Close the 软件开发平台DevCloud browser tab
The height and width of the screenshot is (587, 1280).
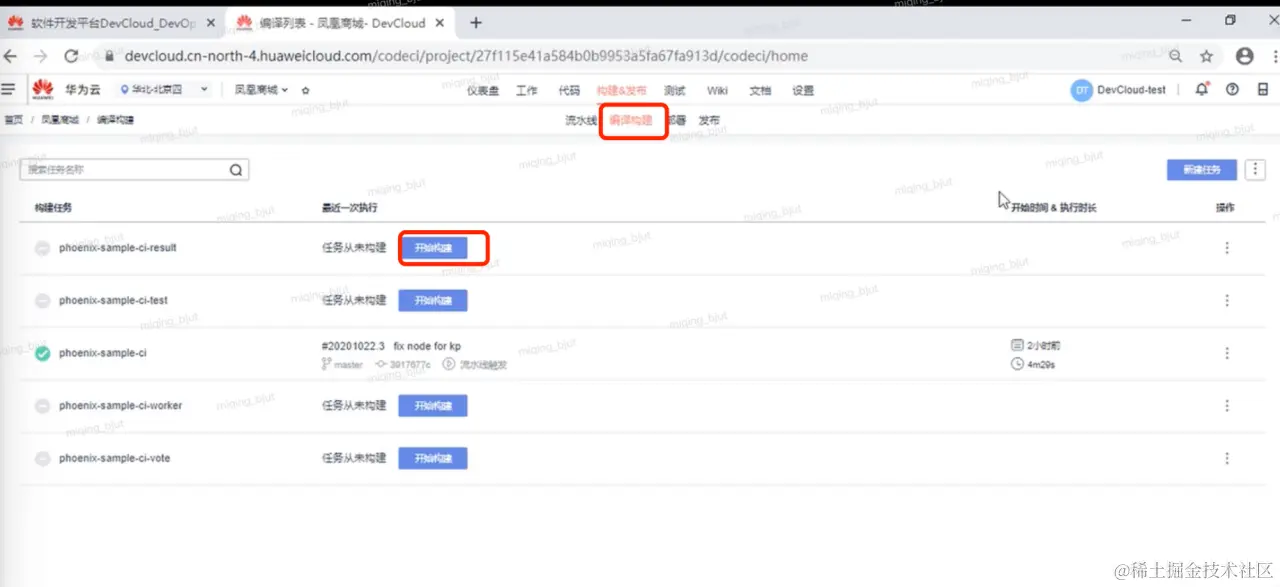(210, 22)
